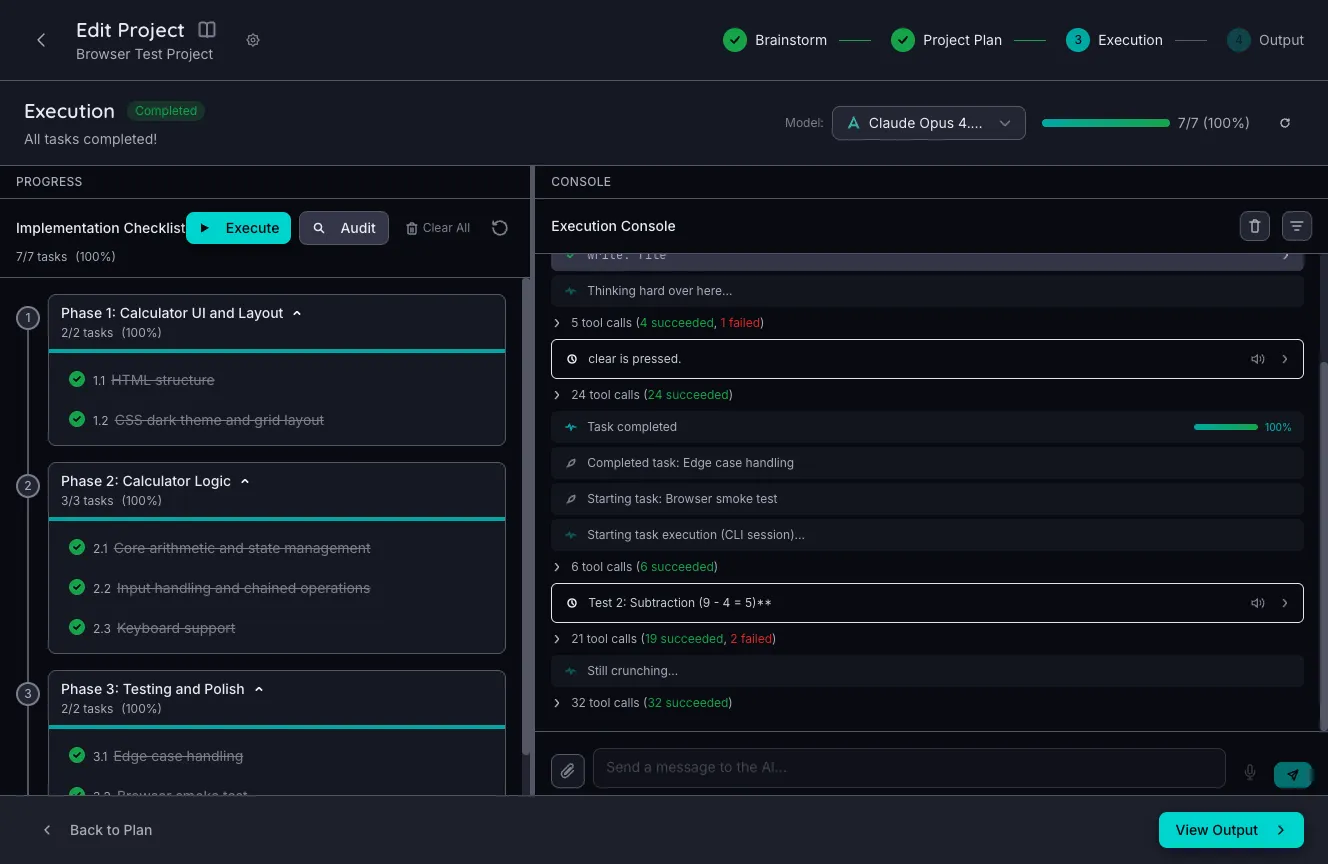The image size is (1328, 864).
Task: Click the leaf icon on Completed task: Edge case handling
Action: pos(571,463)
